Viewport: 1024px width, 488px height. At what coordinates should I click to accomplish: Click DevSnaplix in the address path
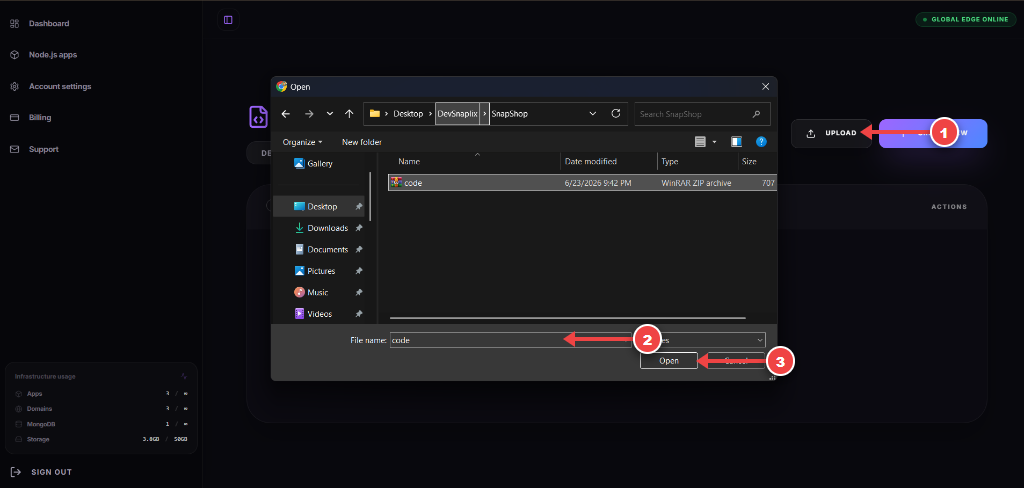tap(457, 114)
